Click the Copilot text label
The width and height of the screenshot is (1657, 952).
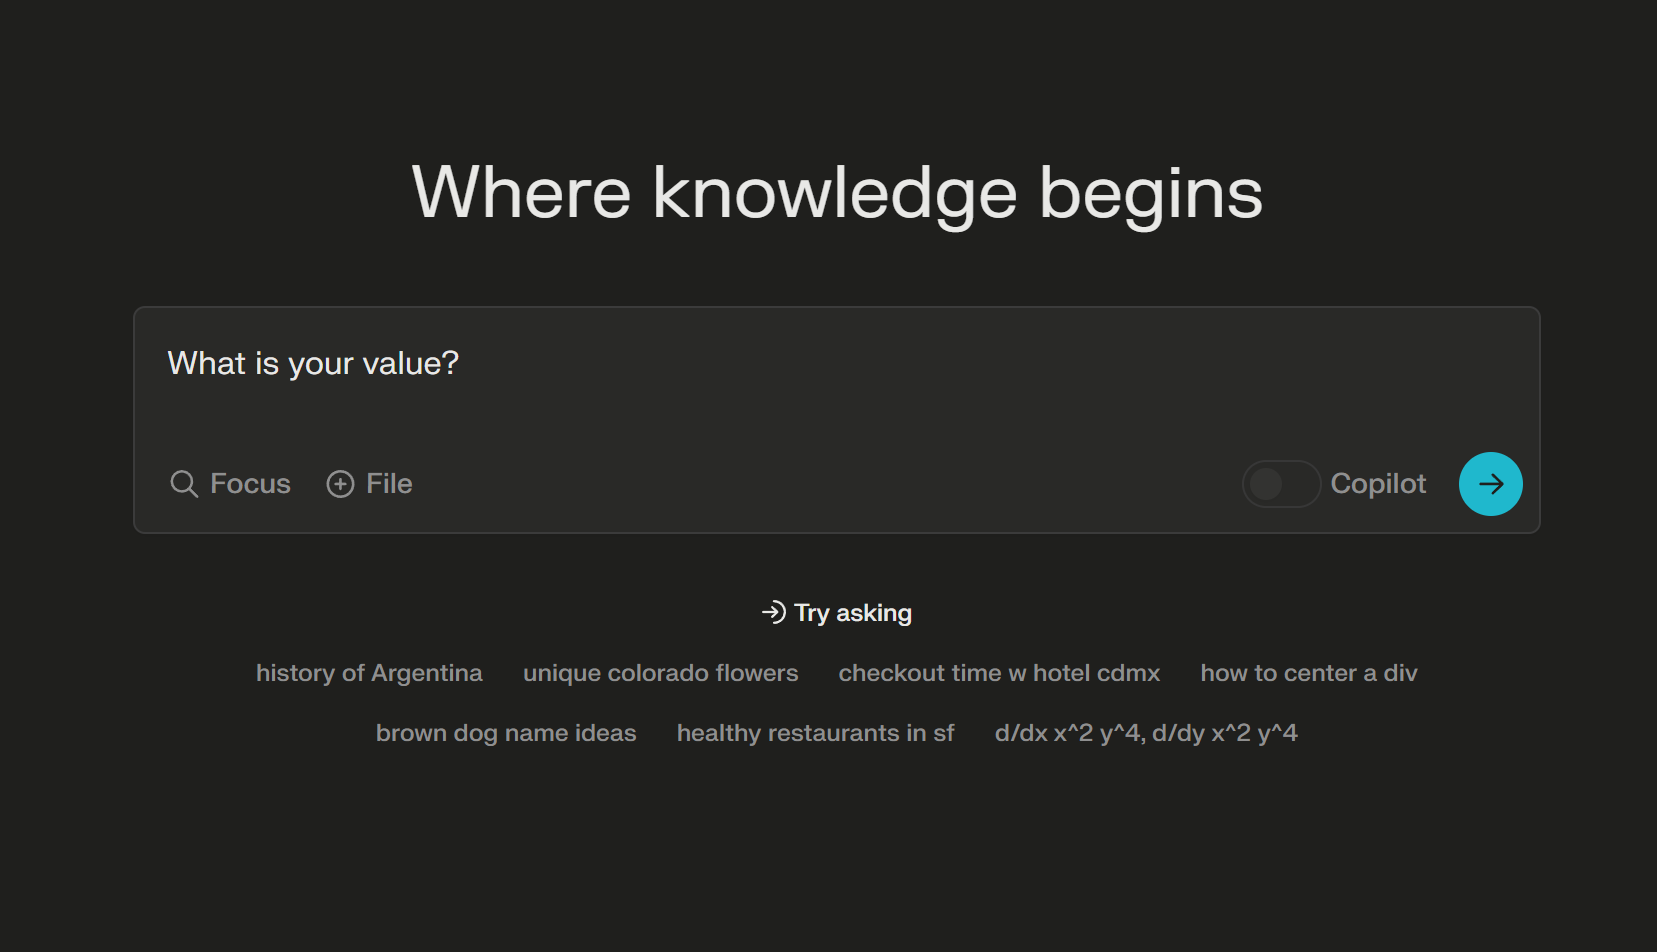(1377, 484)
